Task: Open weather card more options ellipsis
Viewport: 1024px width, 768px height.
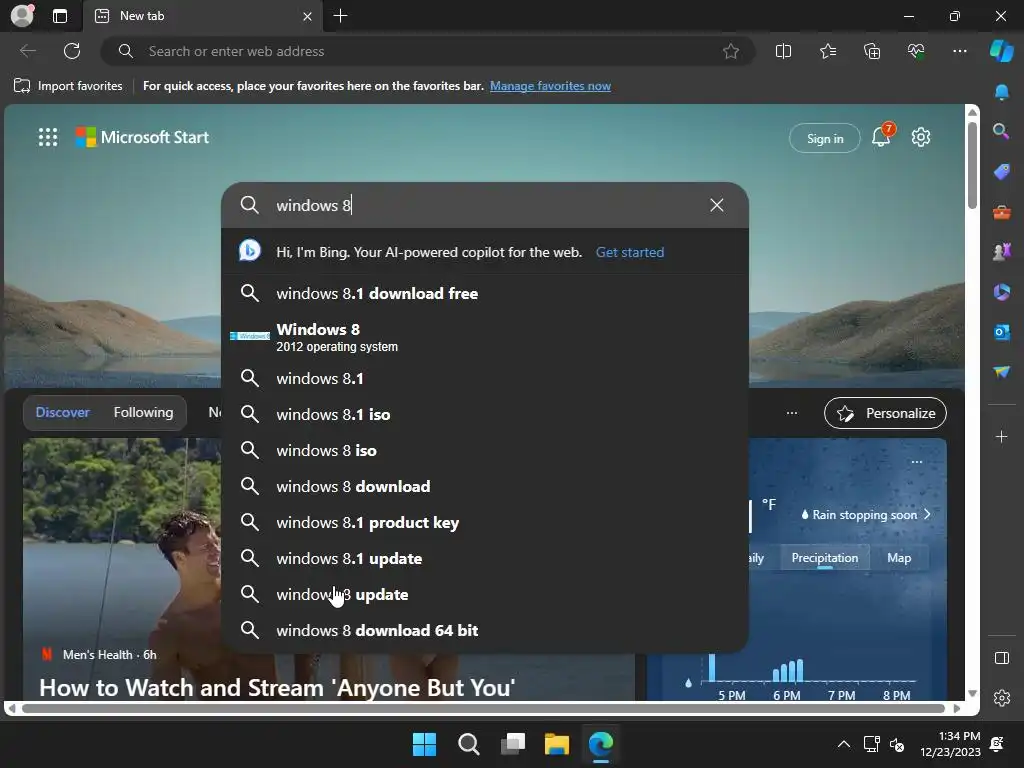Action: click(x=916, y=462)
